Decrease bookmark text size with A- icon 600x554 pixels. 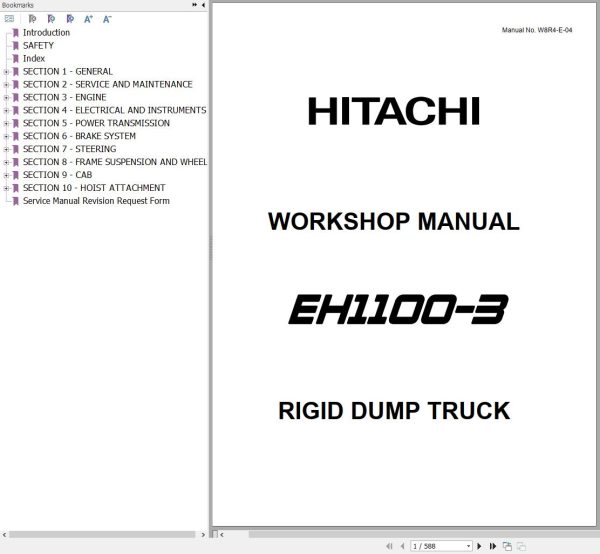107,19
